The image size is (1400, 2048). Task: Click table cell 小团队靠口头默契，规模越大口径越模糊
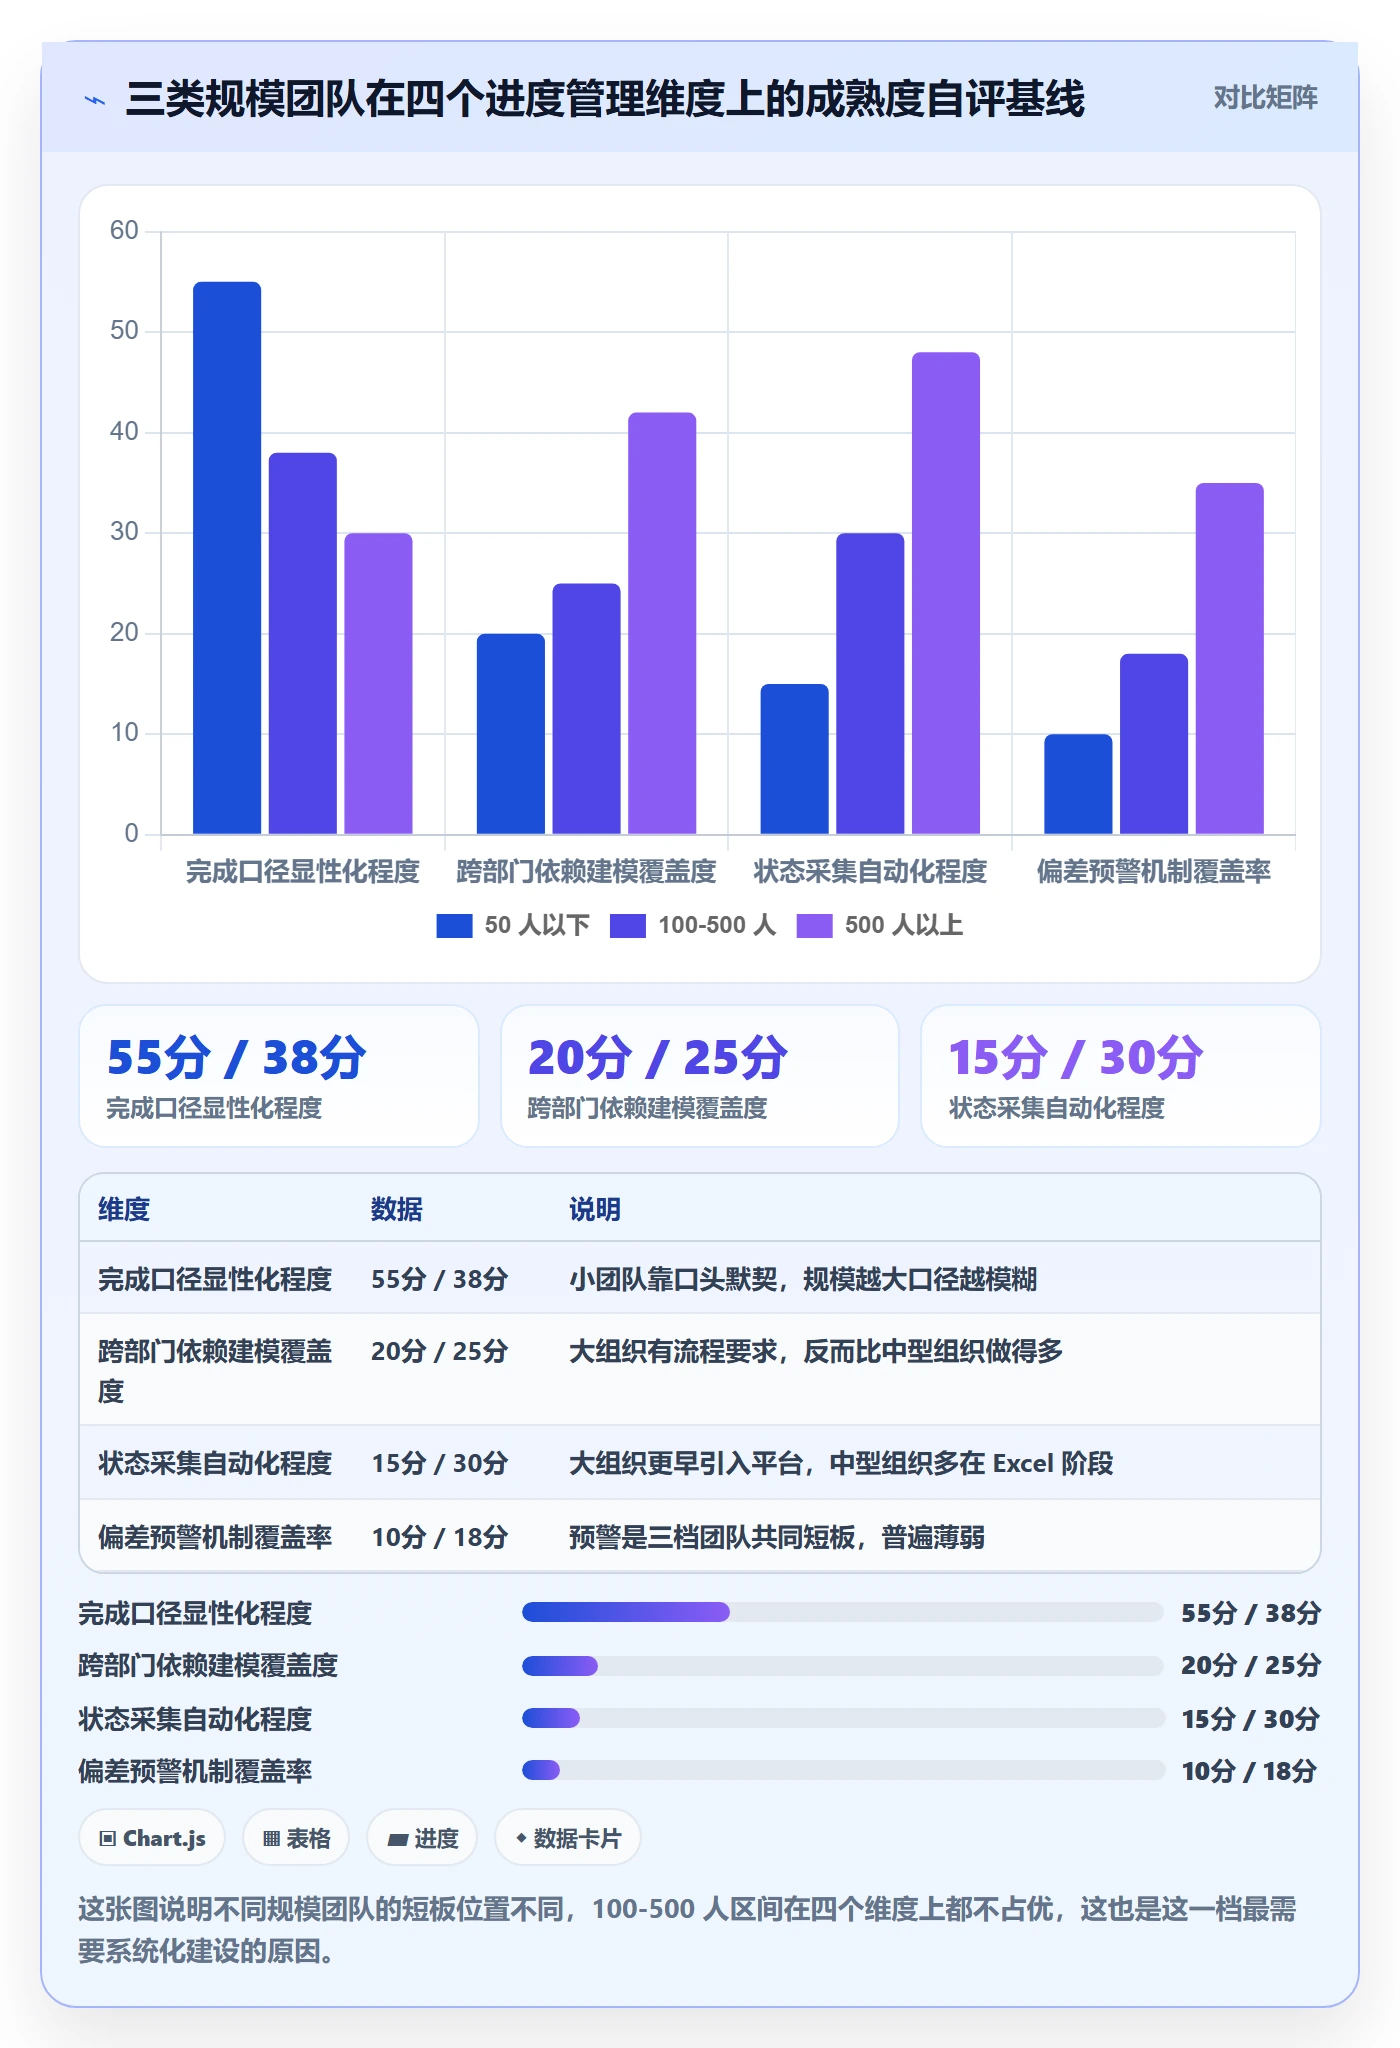(803, 1279)
